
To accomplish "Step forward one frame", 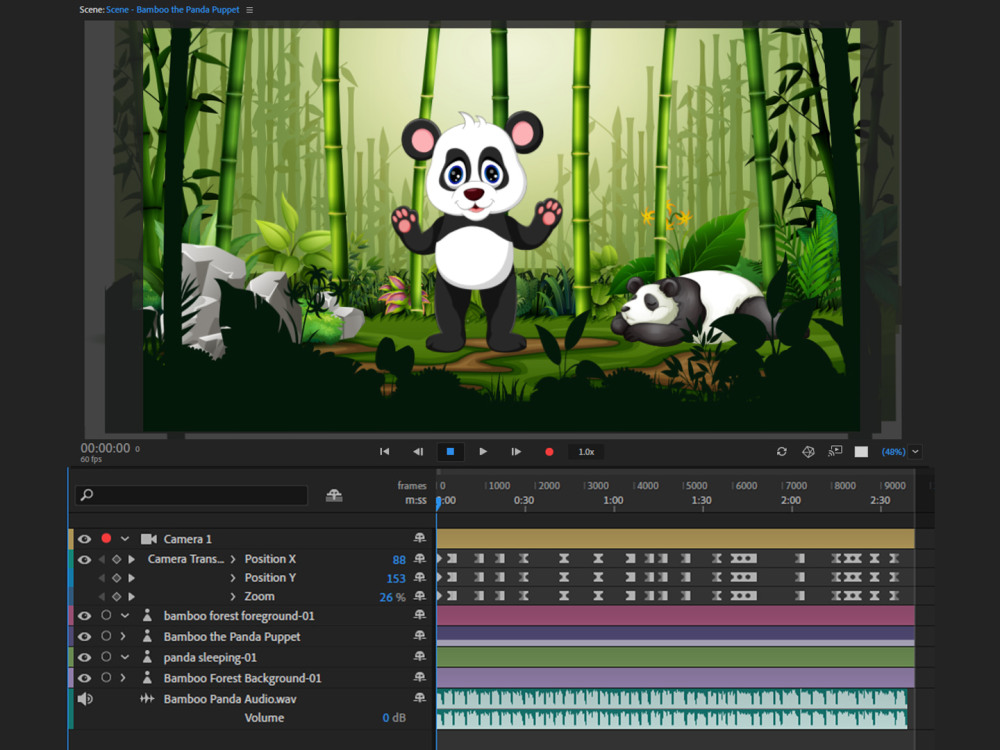I will 516,452.
